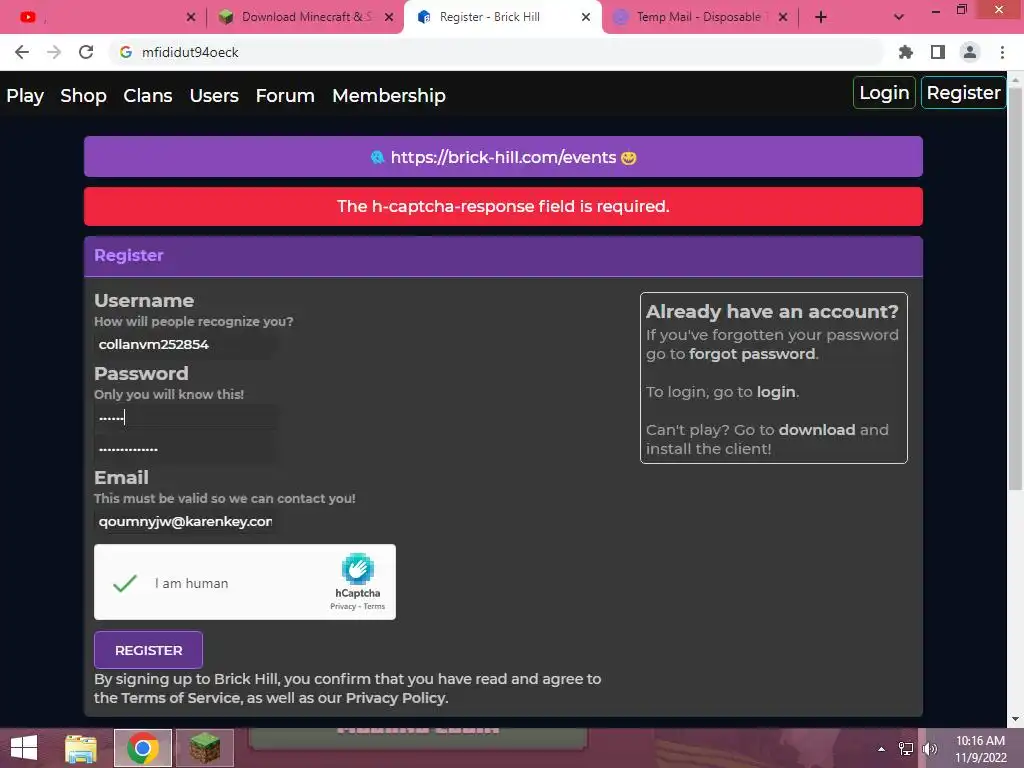The width and height of the screenshot is (1024, 768).
Task: Open File Explorer from the taskbar
Action: tap(80, 748)
